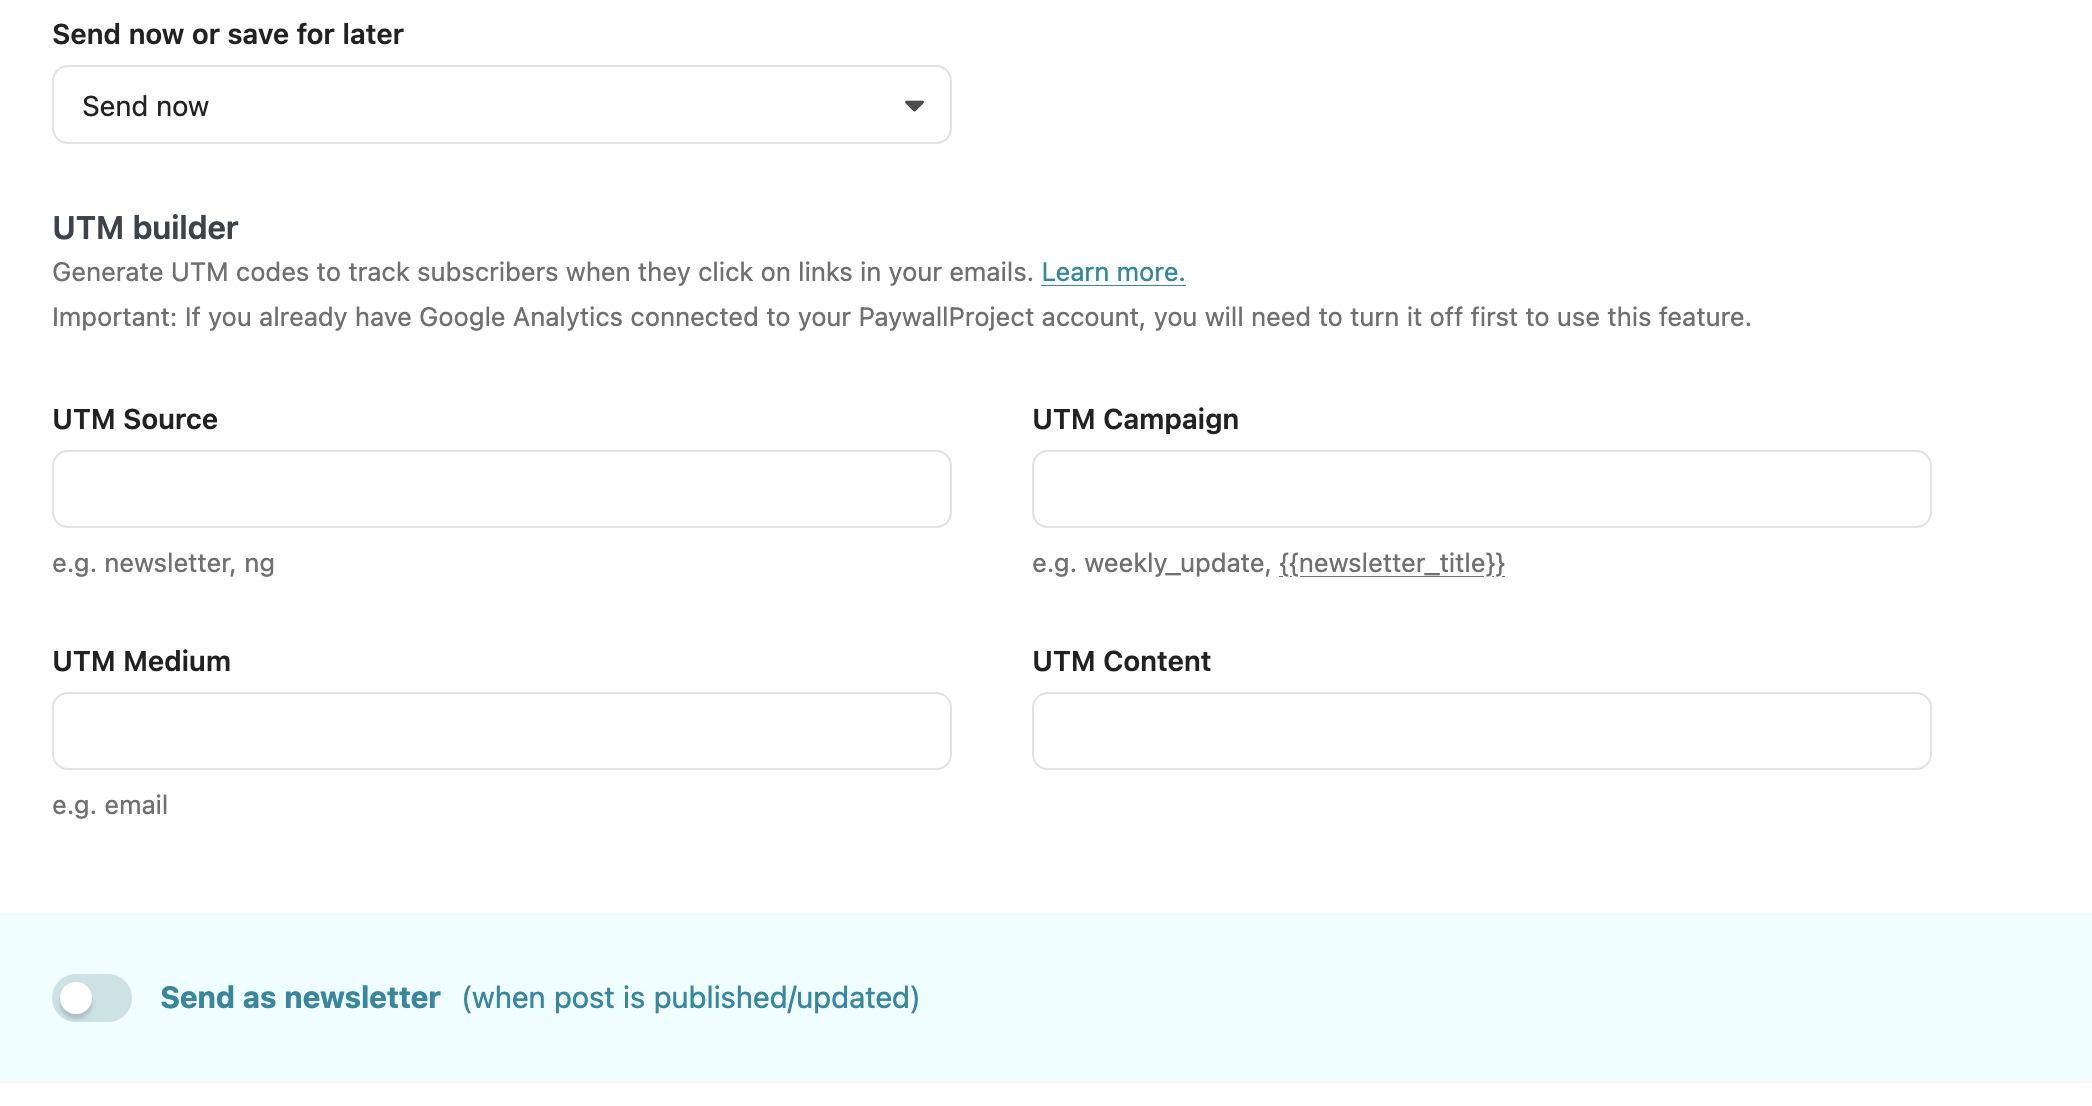Click the UTM builder heading
2092x1106 pixels.
(145, 228)
